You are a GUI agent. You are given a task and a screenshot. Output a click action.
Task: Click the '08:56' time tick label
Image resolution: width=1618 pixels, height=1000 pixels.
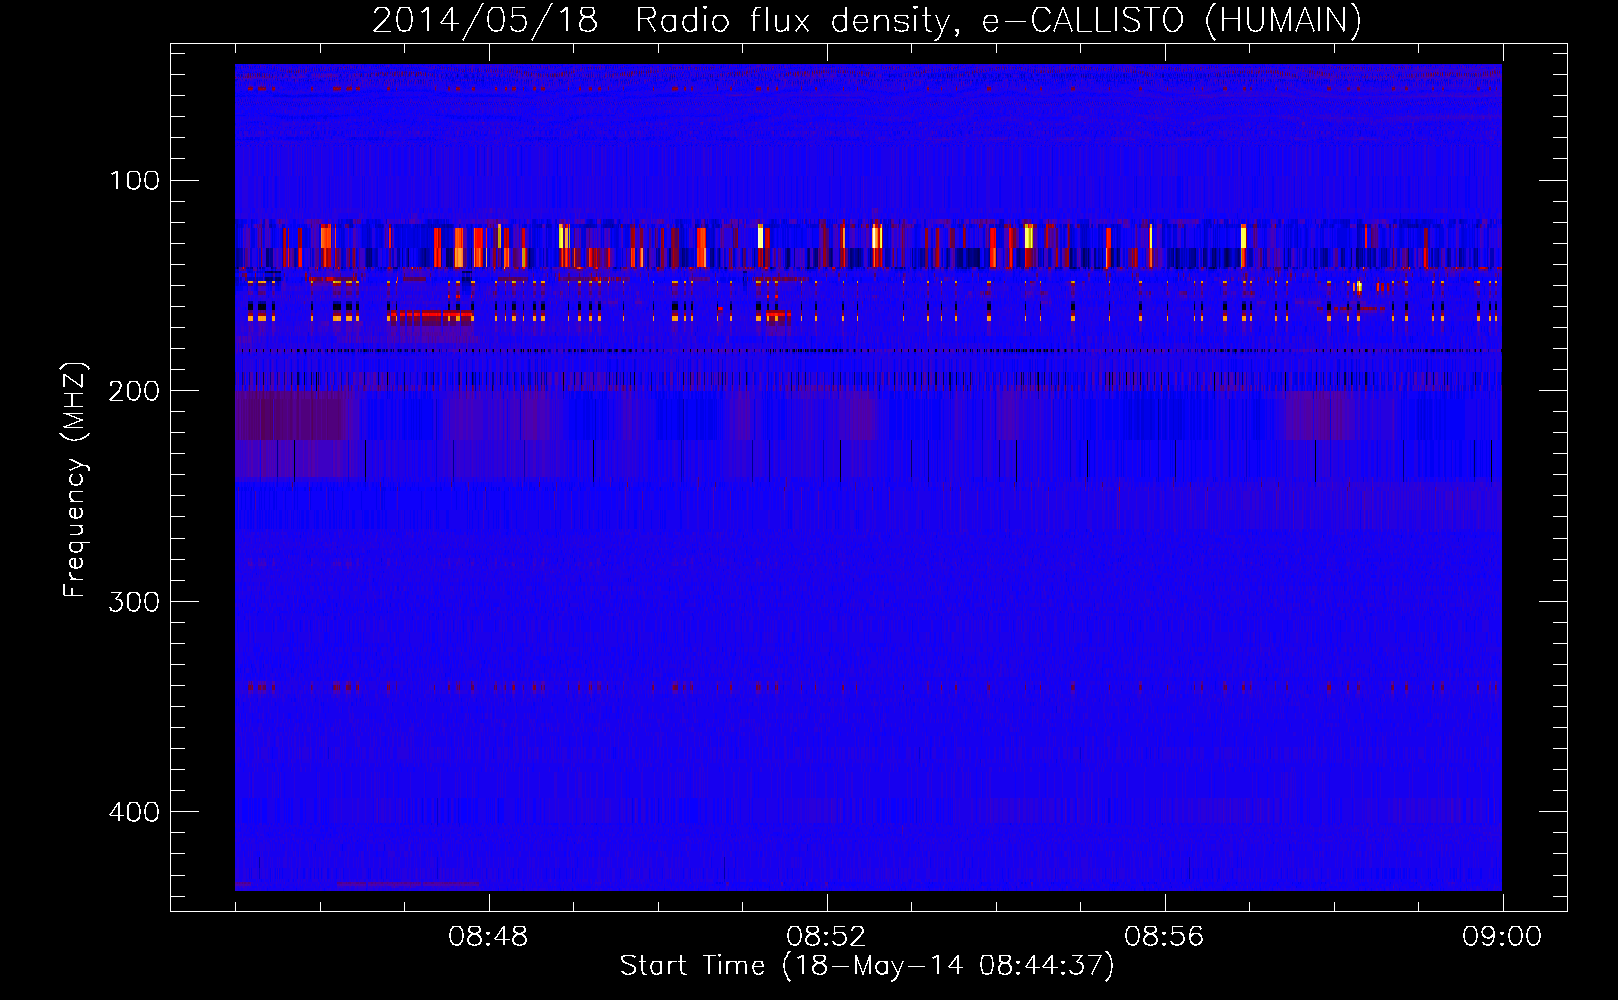tap(1164, 937)
